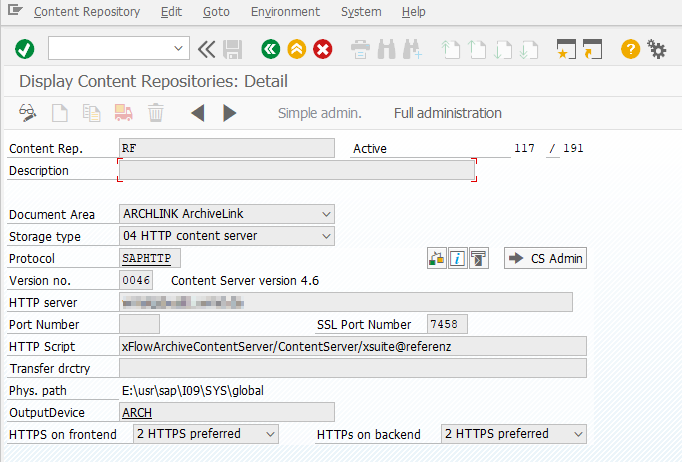Click the red Cancel icon
The width and height of the screenshot is (682, 462).
323,48
